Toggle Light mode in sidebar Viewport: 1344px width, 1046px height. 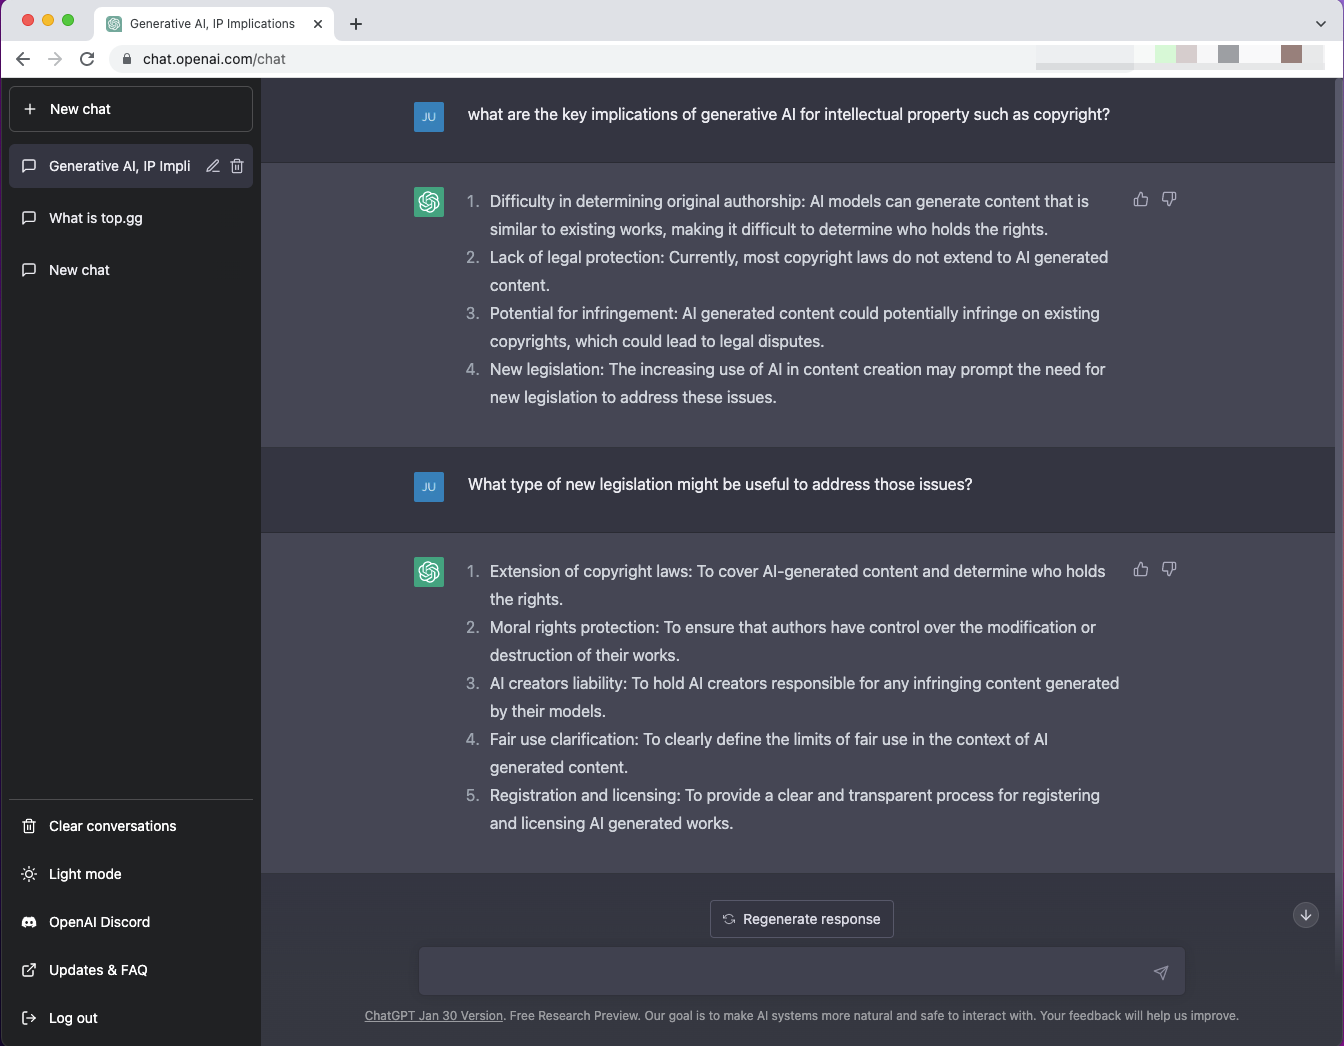(85, 874)
